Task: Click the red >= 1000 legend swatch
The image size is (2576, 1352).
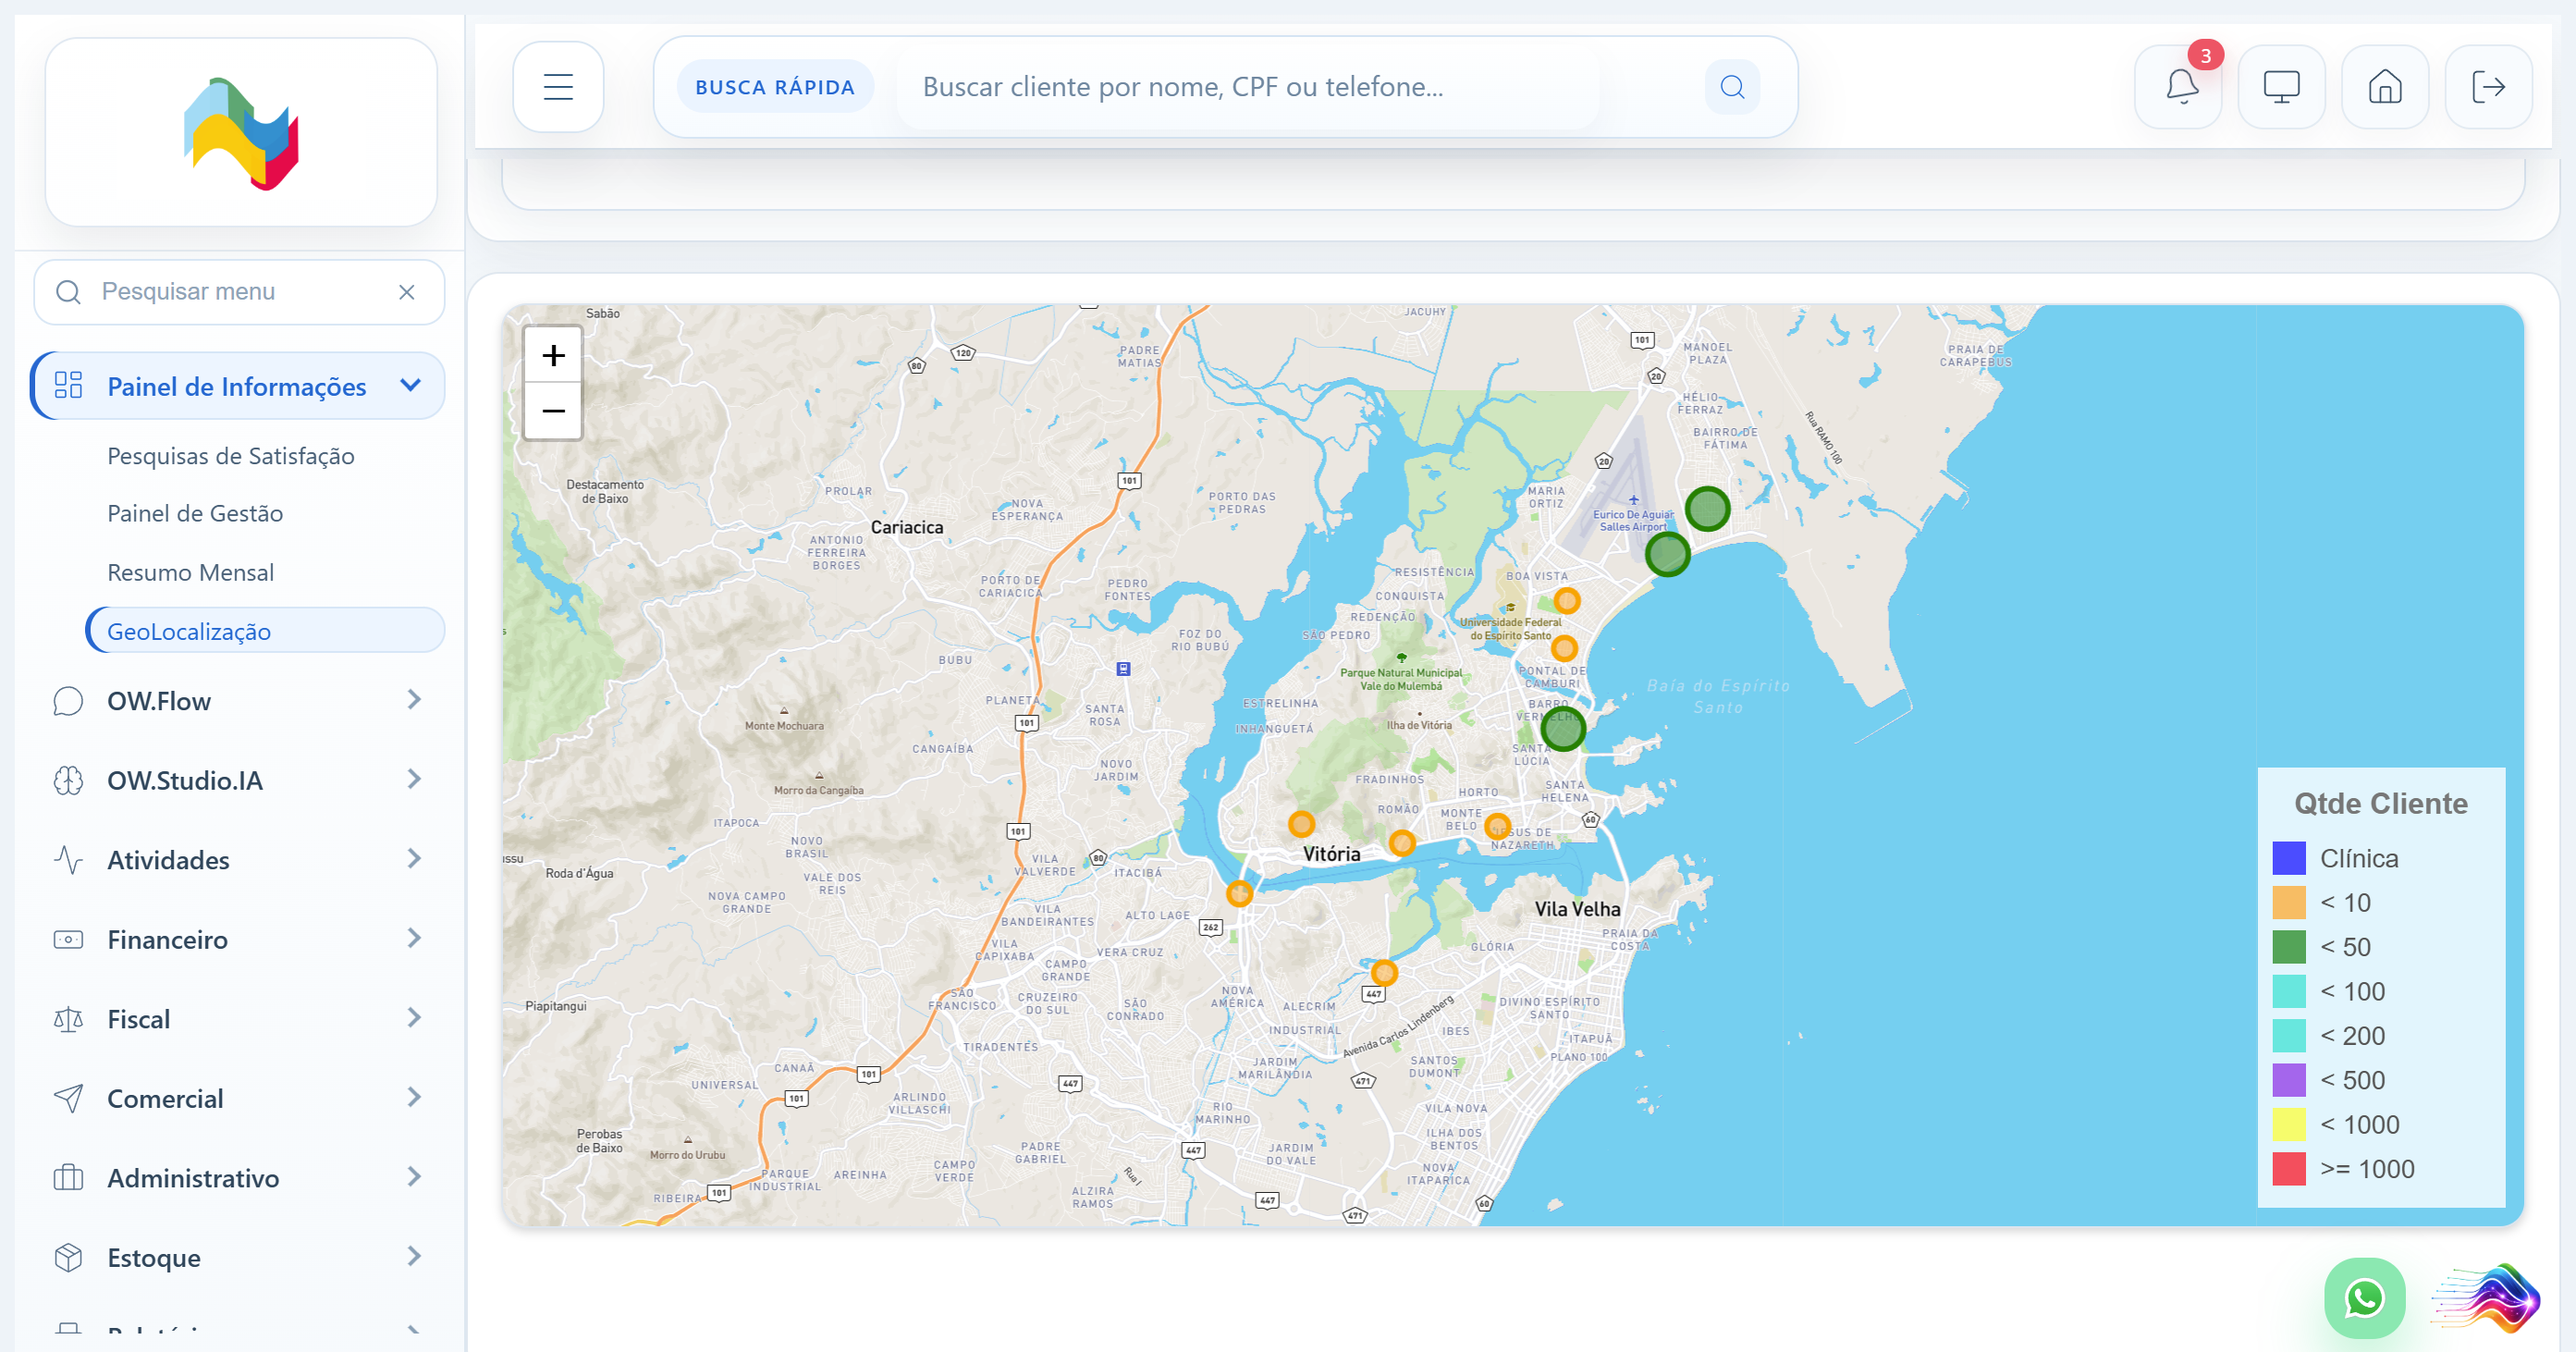Action: tap(2288, 1169)
